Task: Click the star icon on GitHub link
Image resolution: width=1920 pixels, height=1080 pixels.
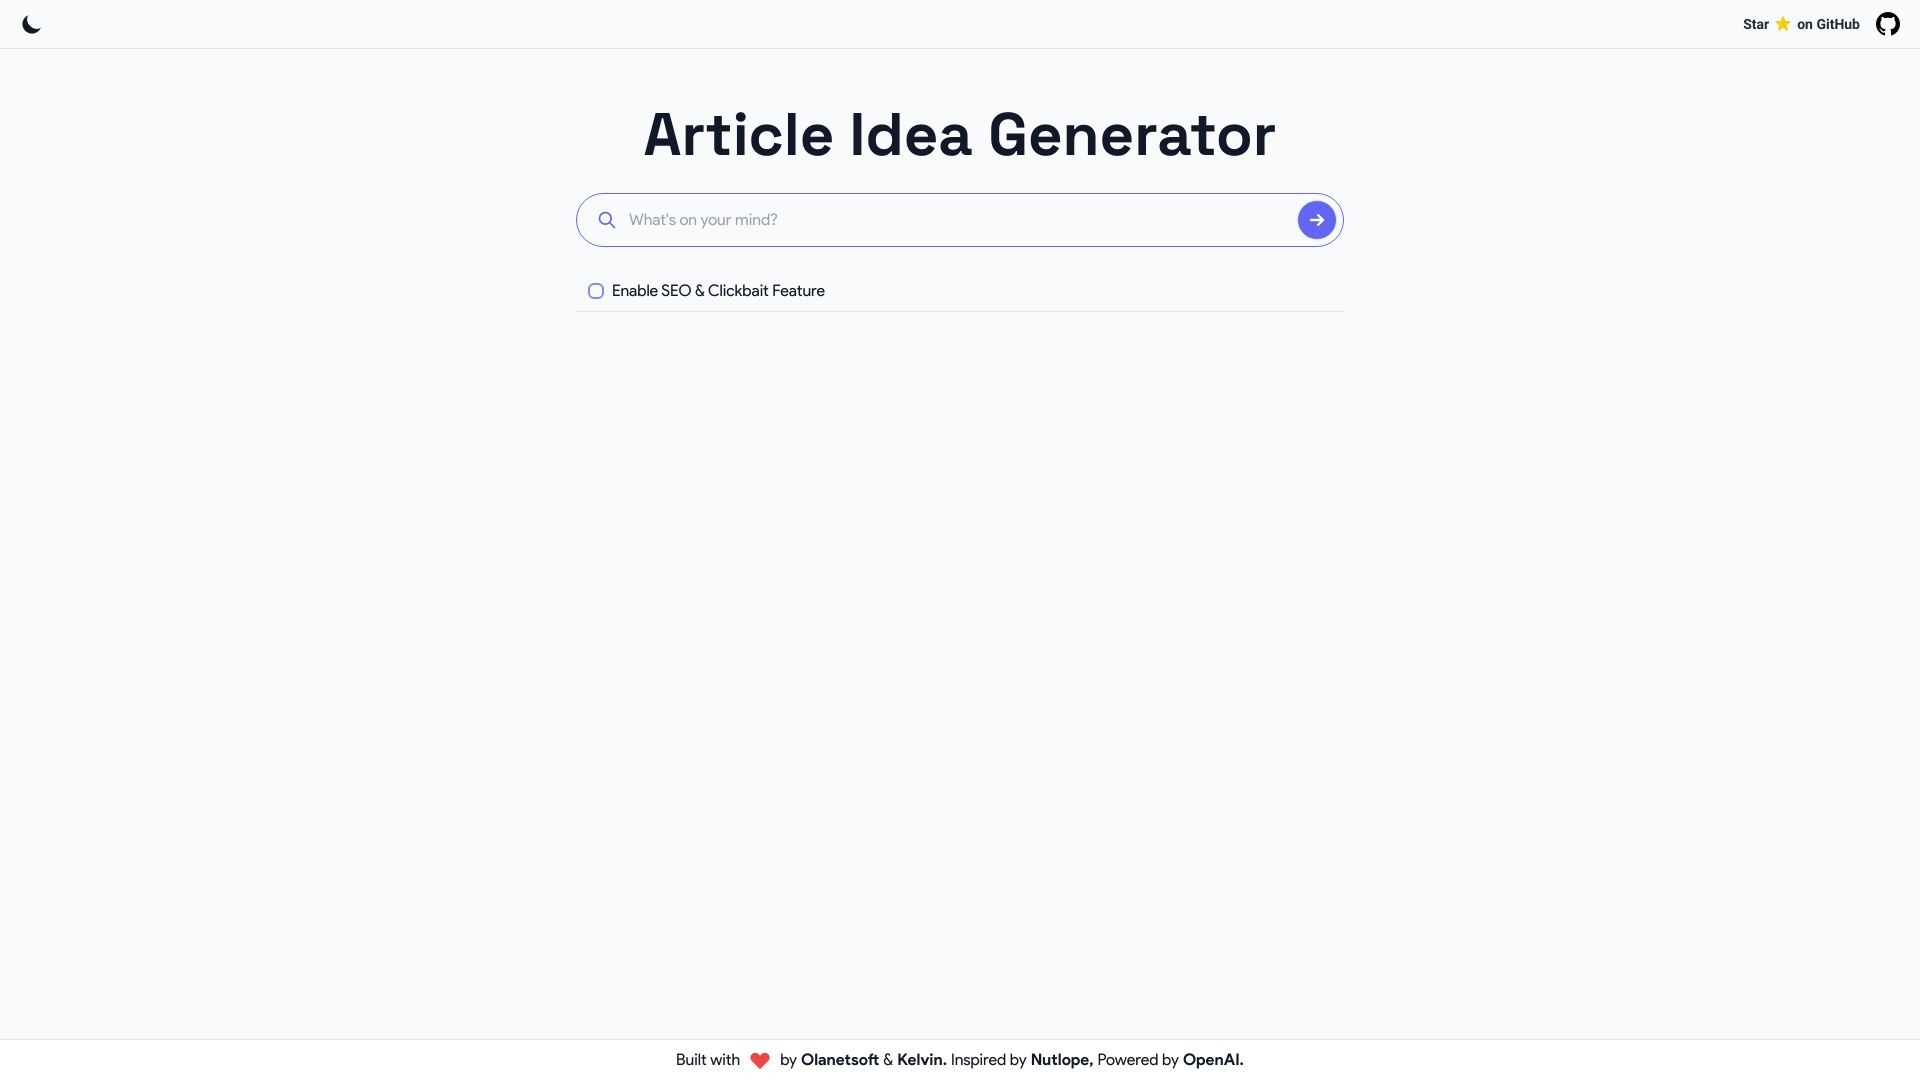Action: (x=1783, y=24)
